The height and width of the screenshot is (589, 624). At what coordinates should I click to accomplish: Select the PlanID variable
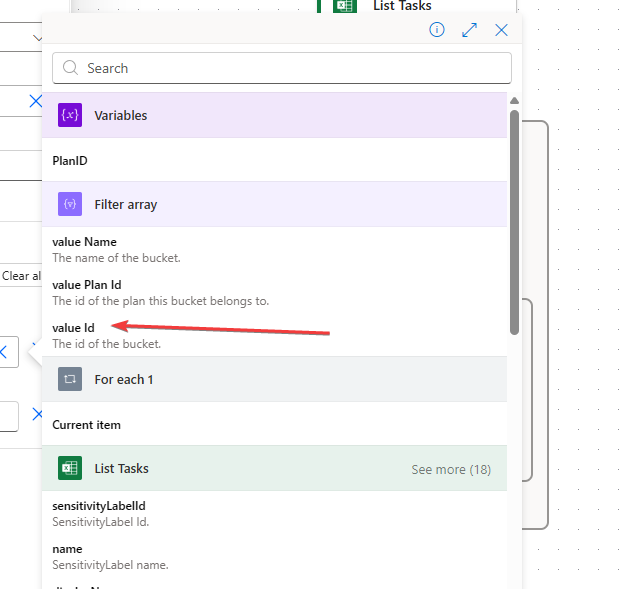pos(71,160)
